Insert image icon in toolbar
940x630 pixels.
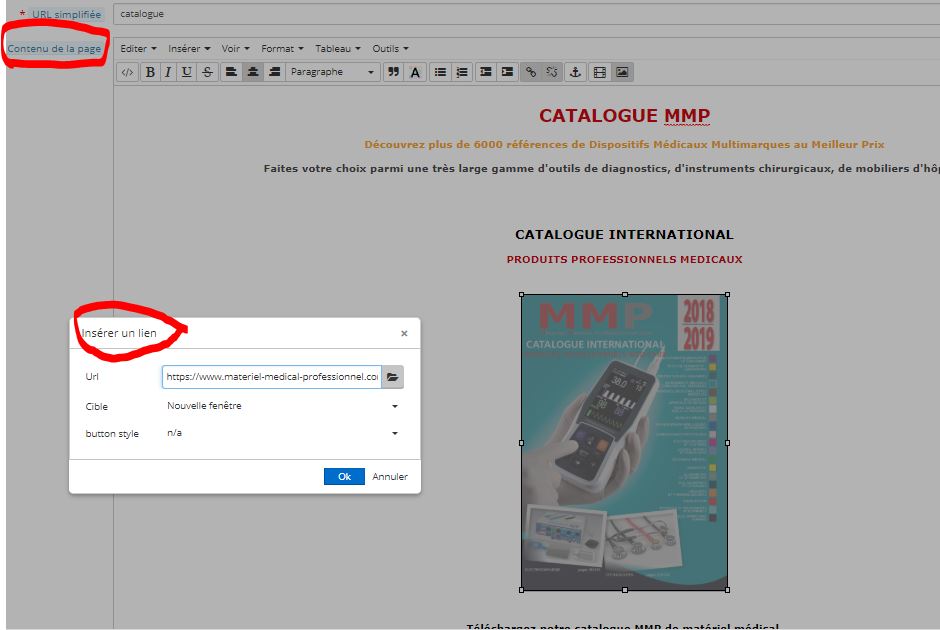point(622,73)
